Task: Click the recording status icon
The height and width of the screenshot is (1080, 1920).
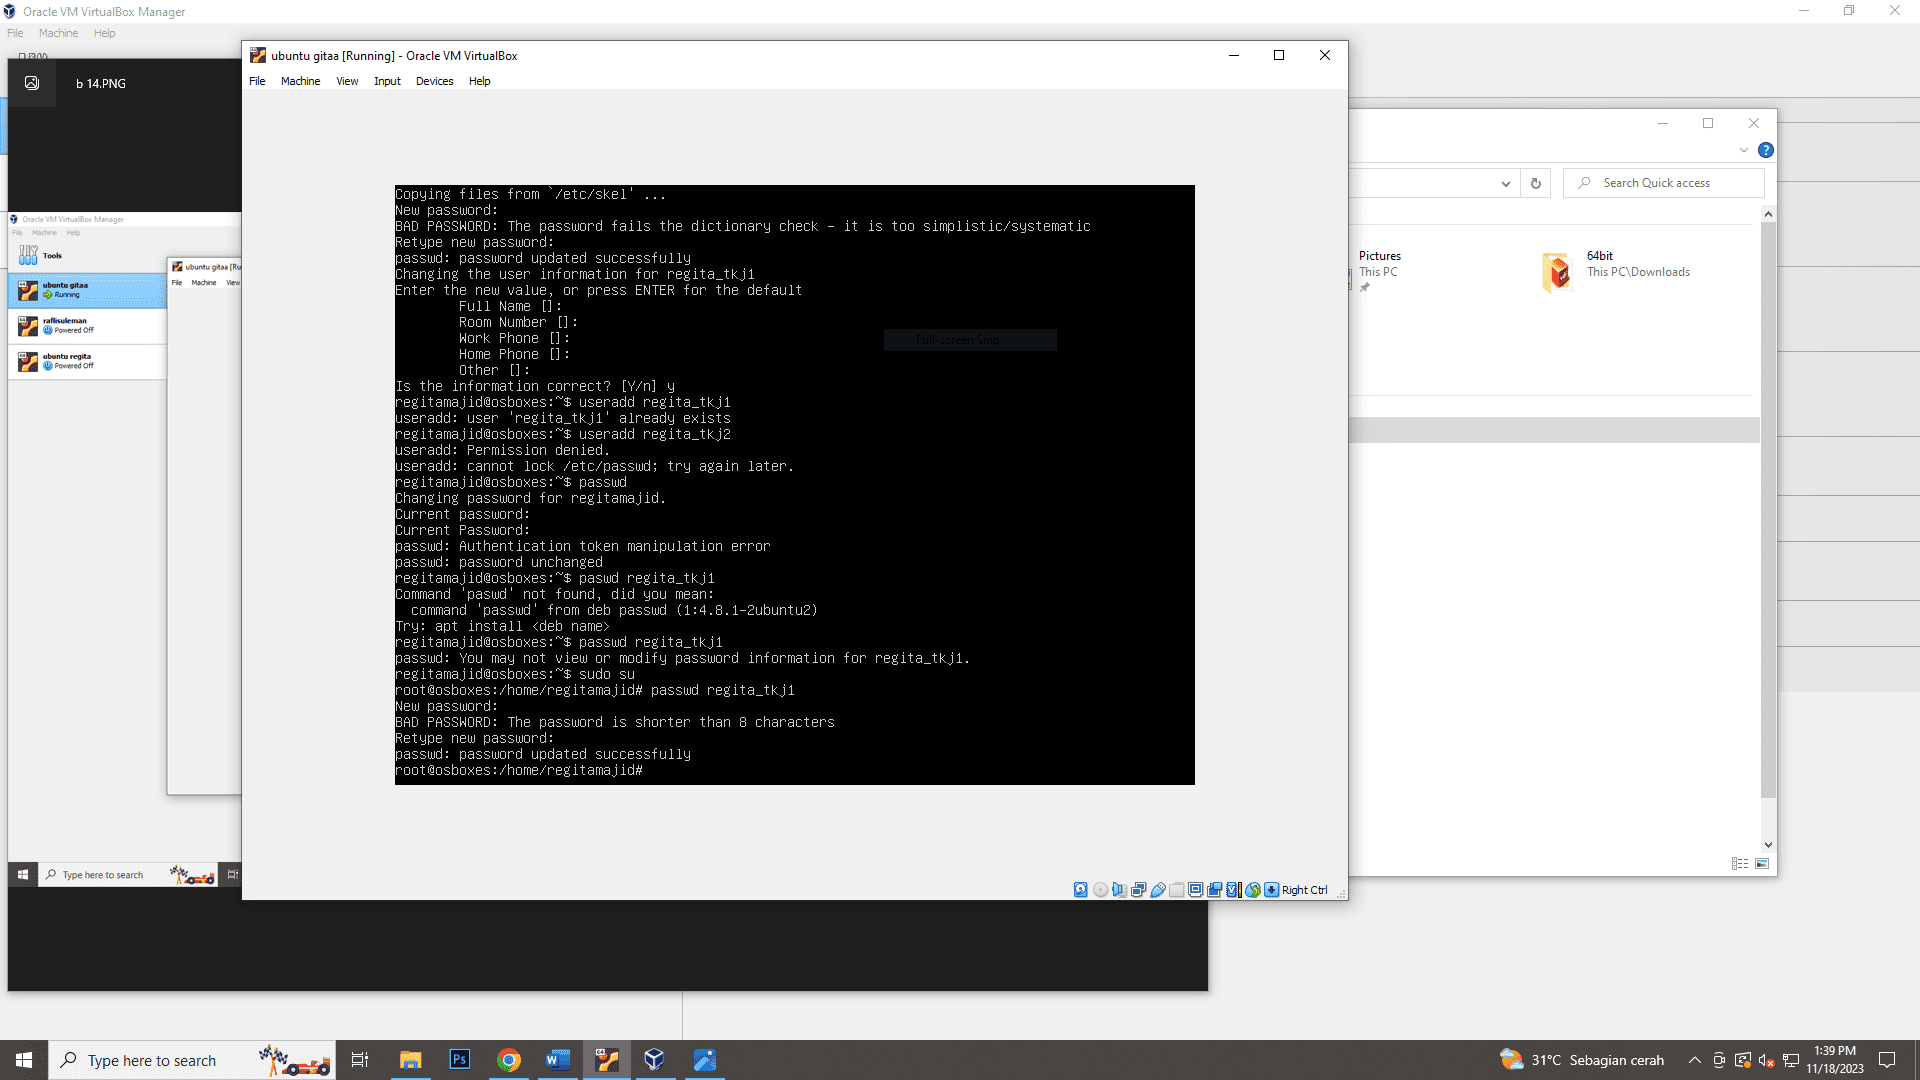Action: point(1215,890)
